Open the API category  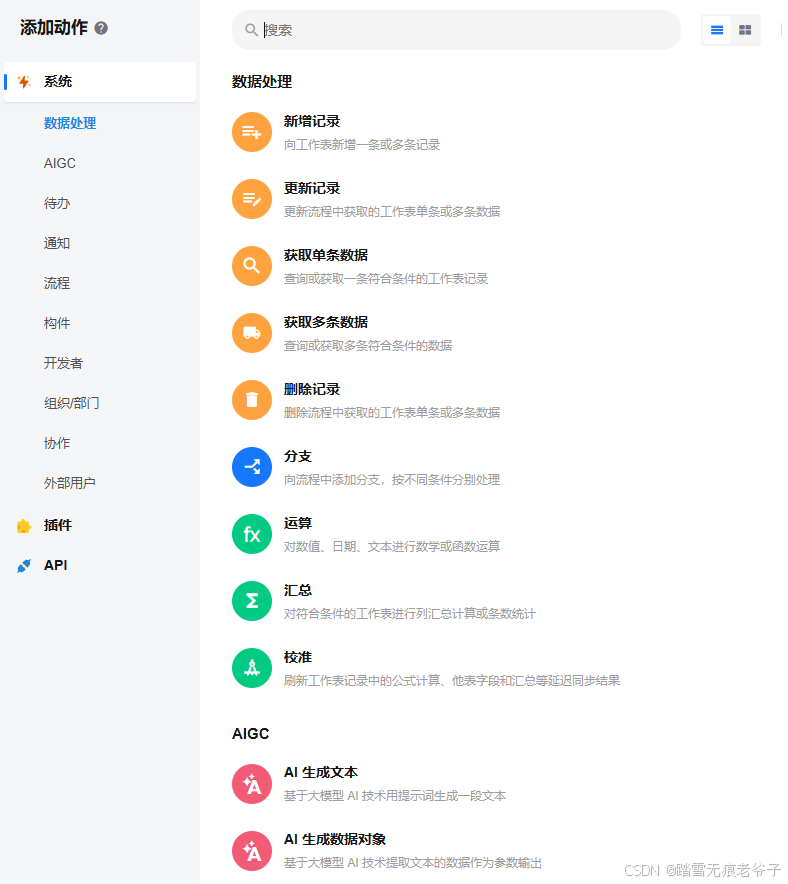(x=55, y=565)
